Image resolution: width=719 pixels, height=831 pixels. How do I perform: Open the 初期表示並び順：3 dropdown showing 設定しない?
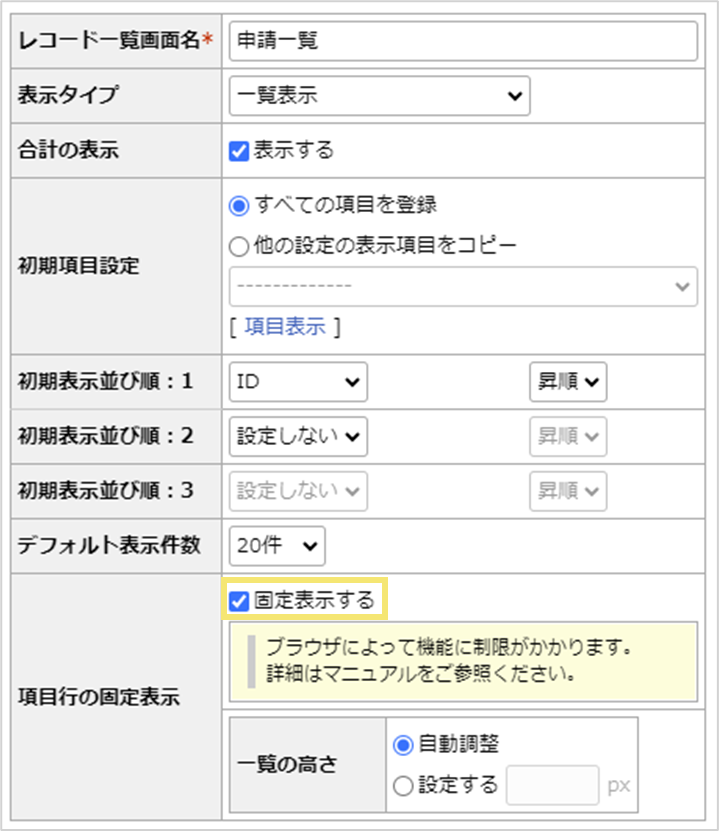296,491
